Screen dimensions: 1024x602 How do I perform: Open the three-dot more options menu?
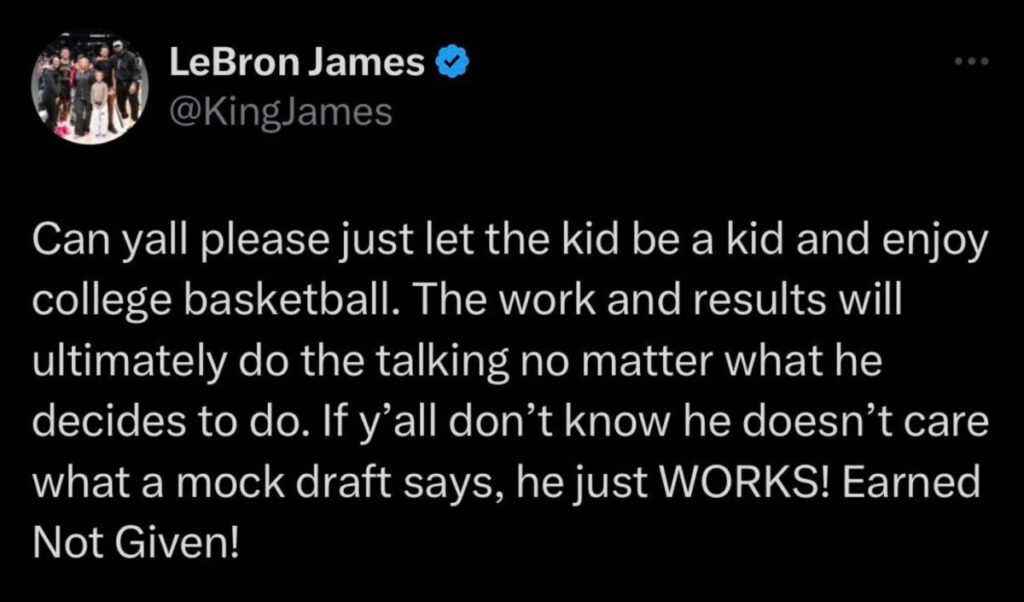click(971, 62)
